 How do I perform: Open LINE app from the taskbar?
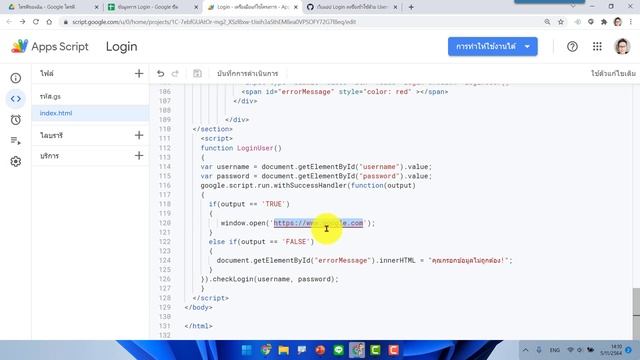(338, 350)
